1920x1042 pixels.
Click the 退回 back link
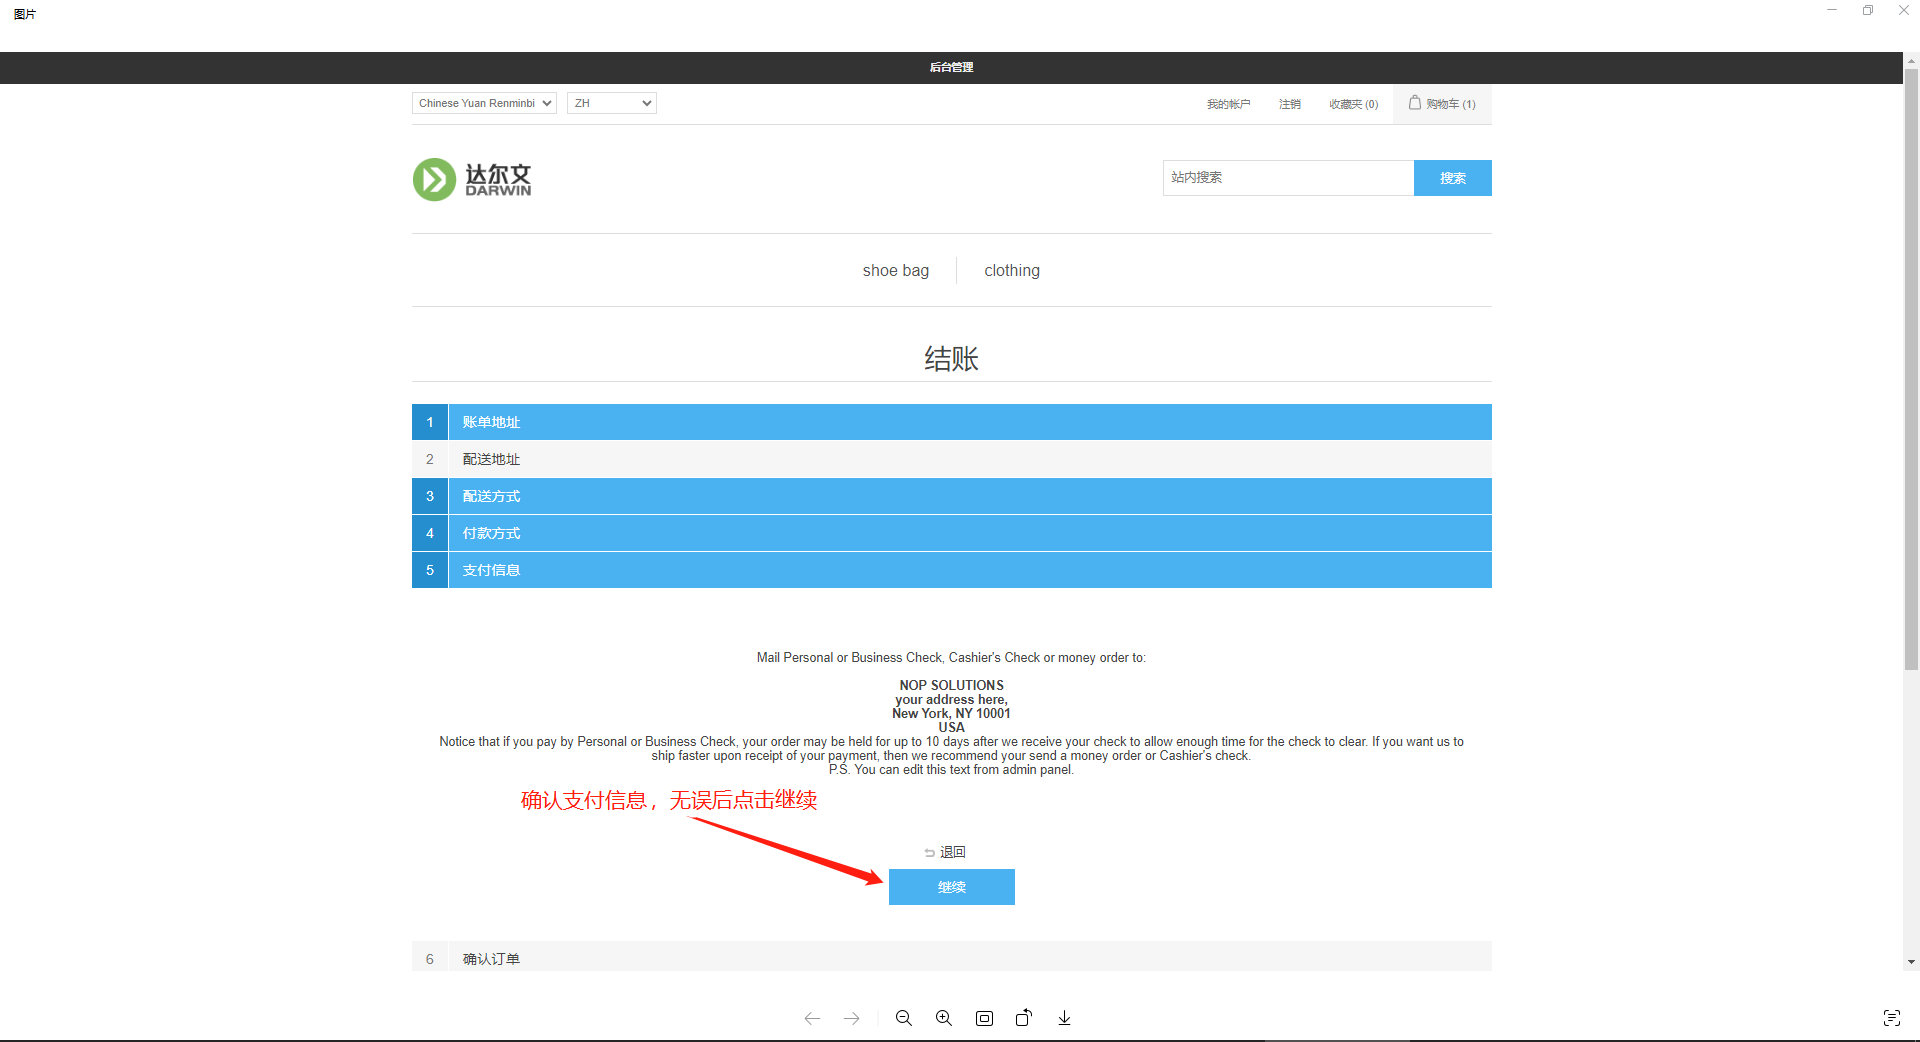coord(951,852)
